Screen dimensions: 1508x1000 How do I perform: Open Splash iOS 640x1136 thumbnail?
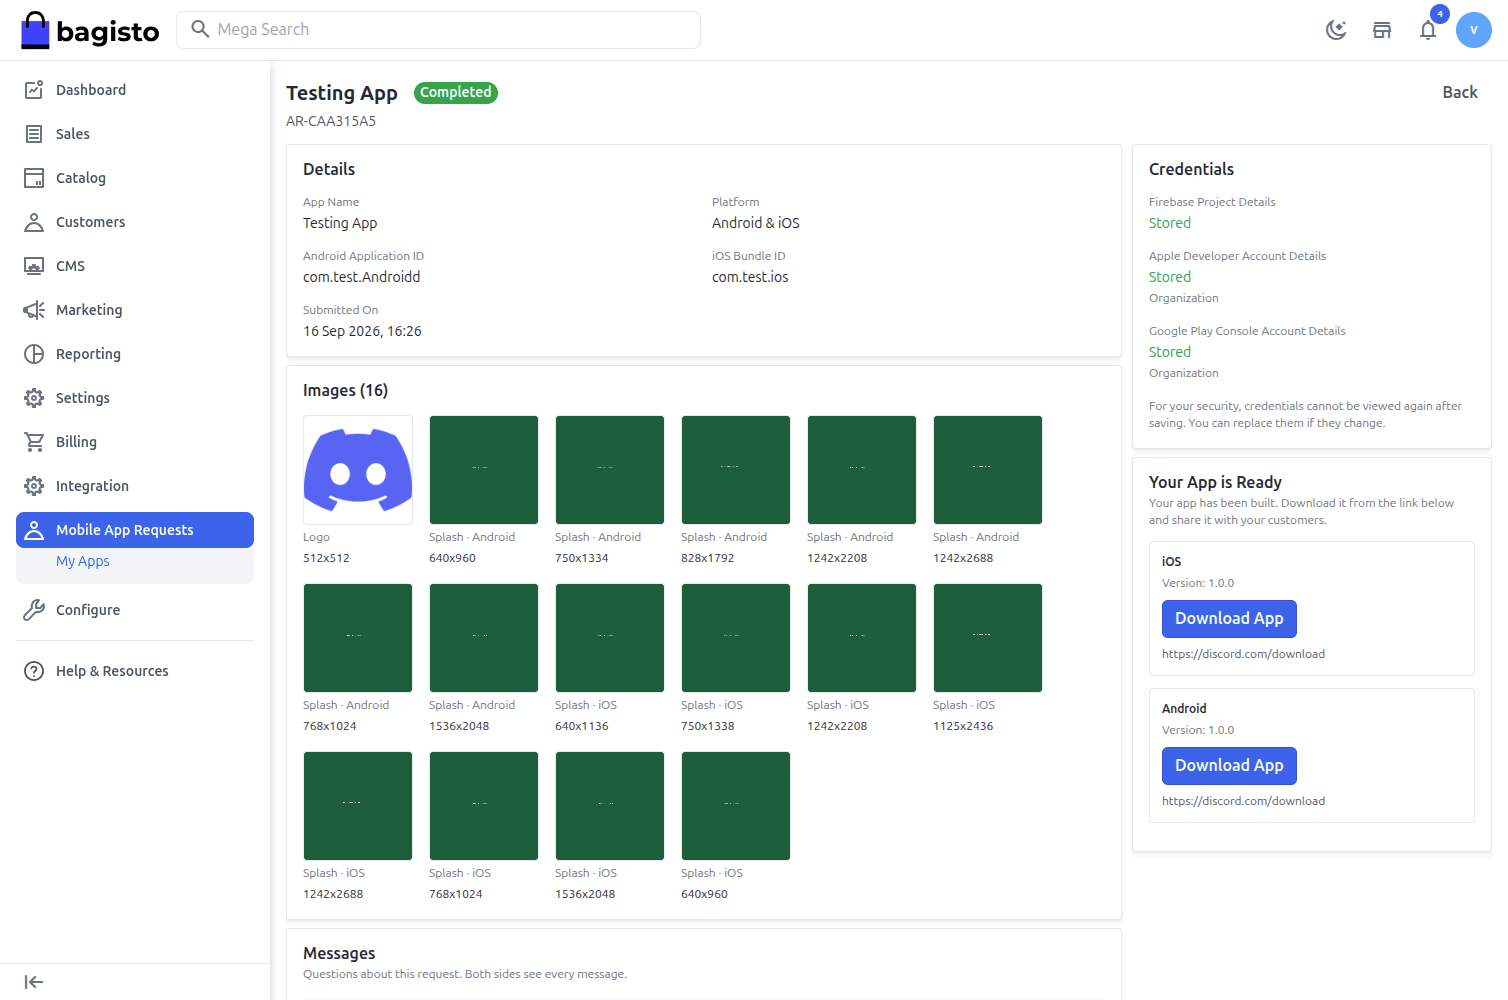click(x=610, y=638)
